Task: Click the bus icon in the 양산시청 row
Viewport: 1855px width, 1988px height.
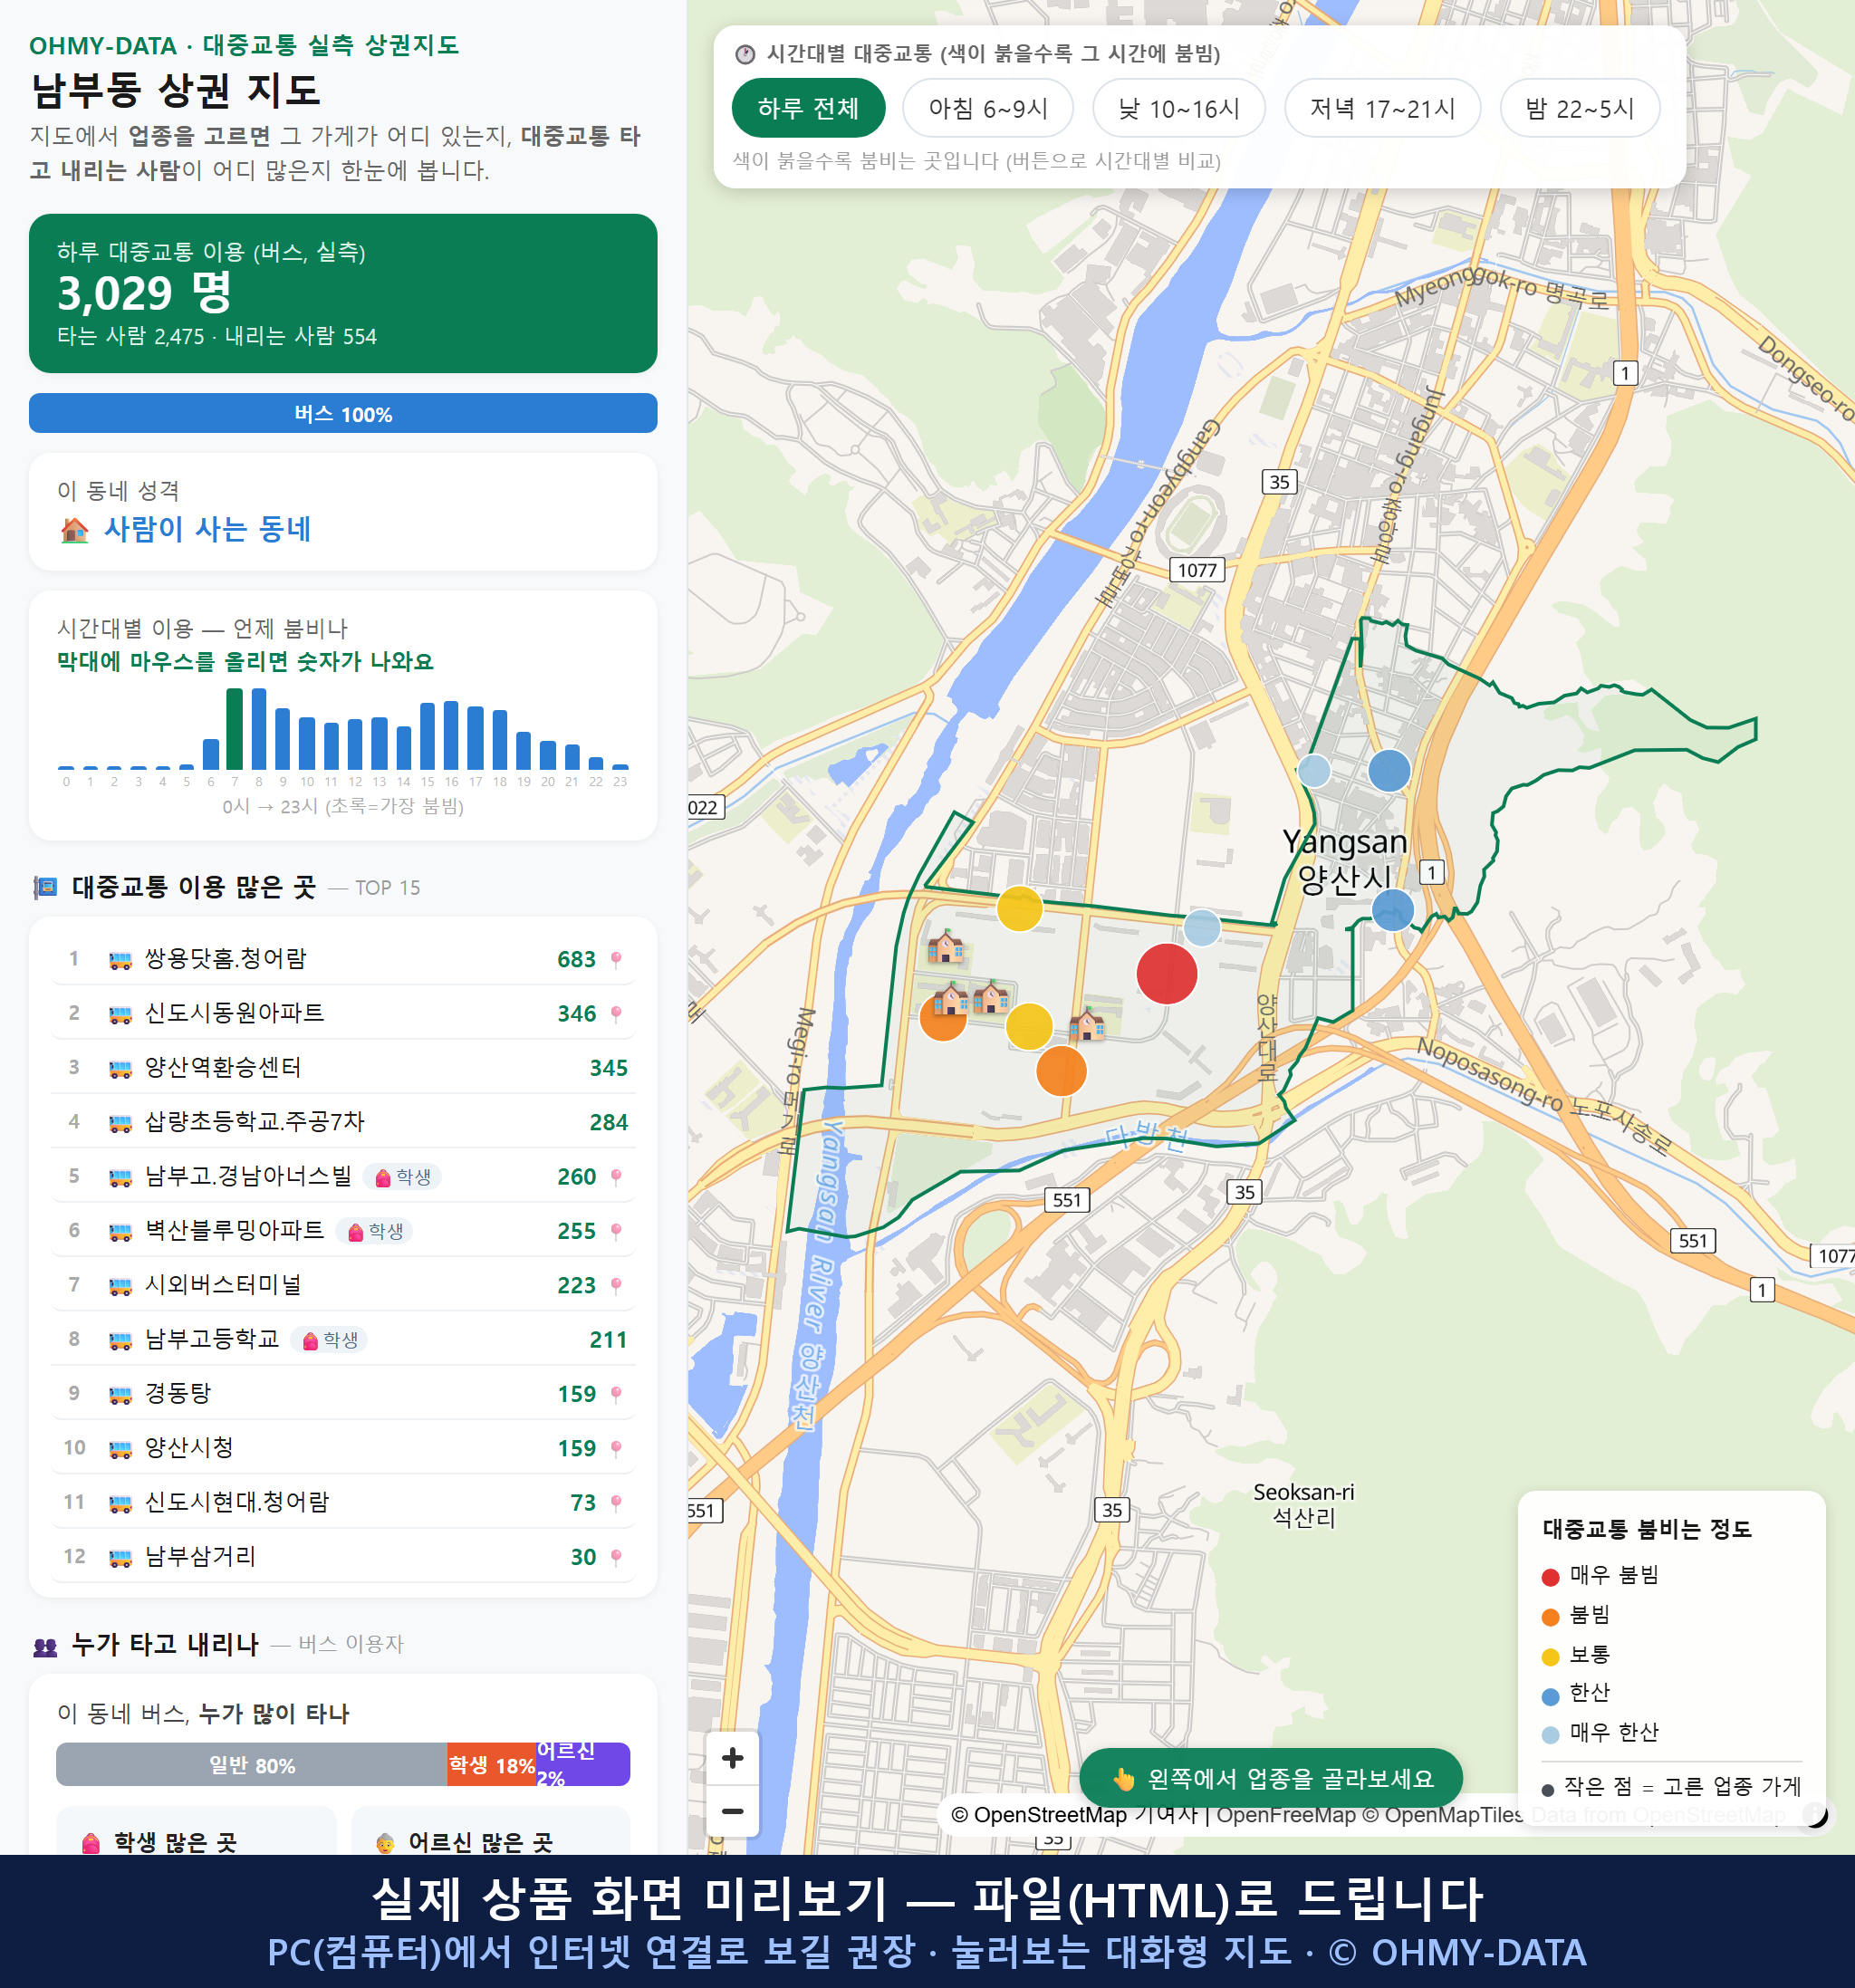Action: click(120, 1449)
